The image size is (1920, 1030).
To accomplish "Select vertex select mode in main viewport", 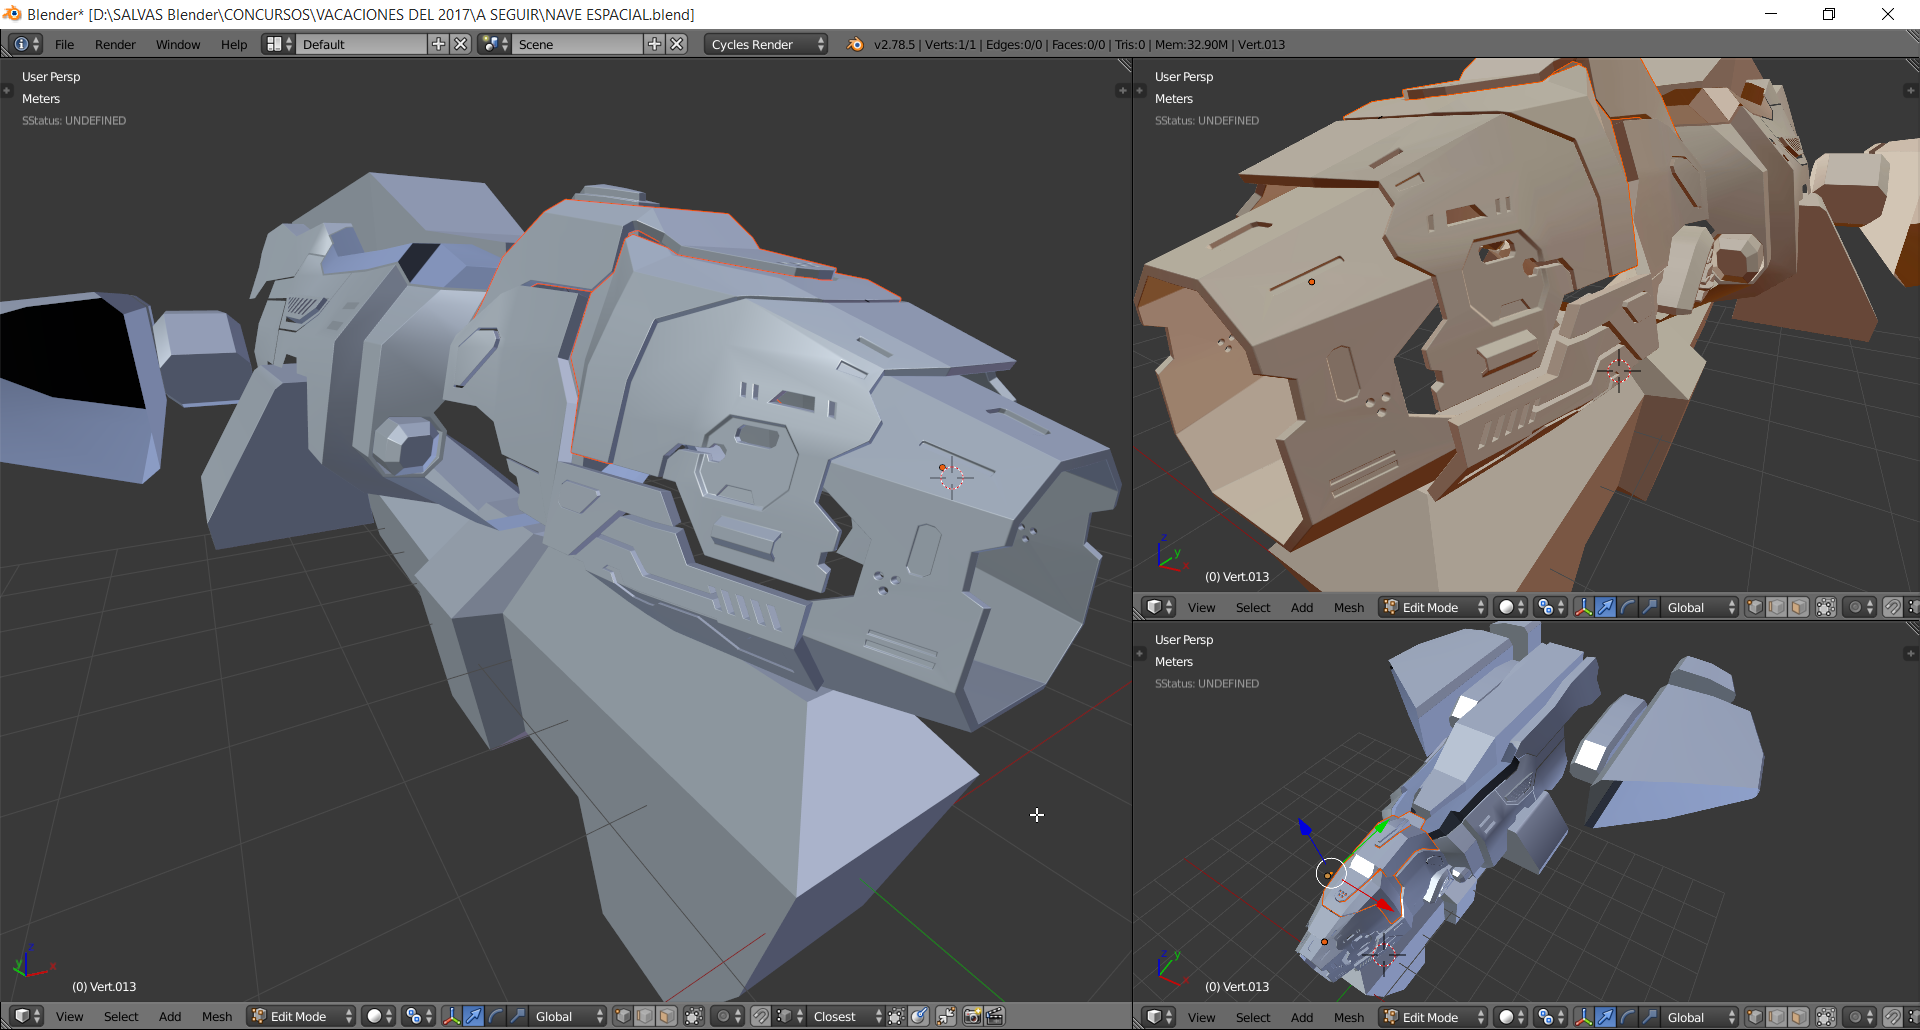I will [622, 1016].
